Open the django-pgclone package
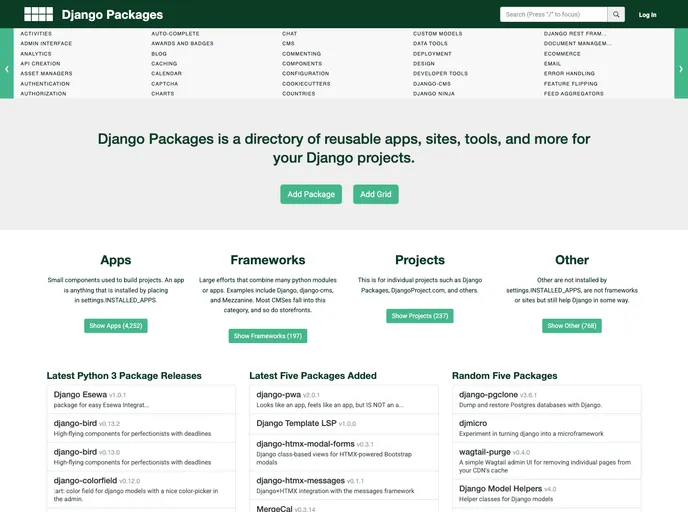Viewport: 688px width, 512px height. pyautogui.click(x=488, y=394)
